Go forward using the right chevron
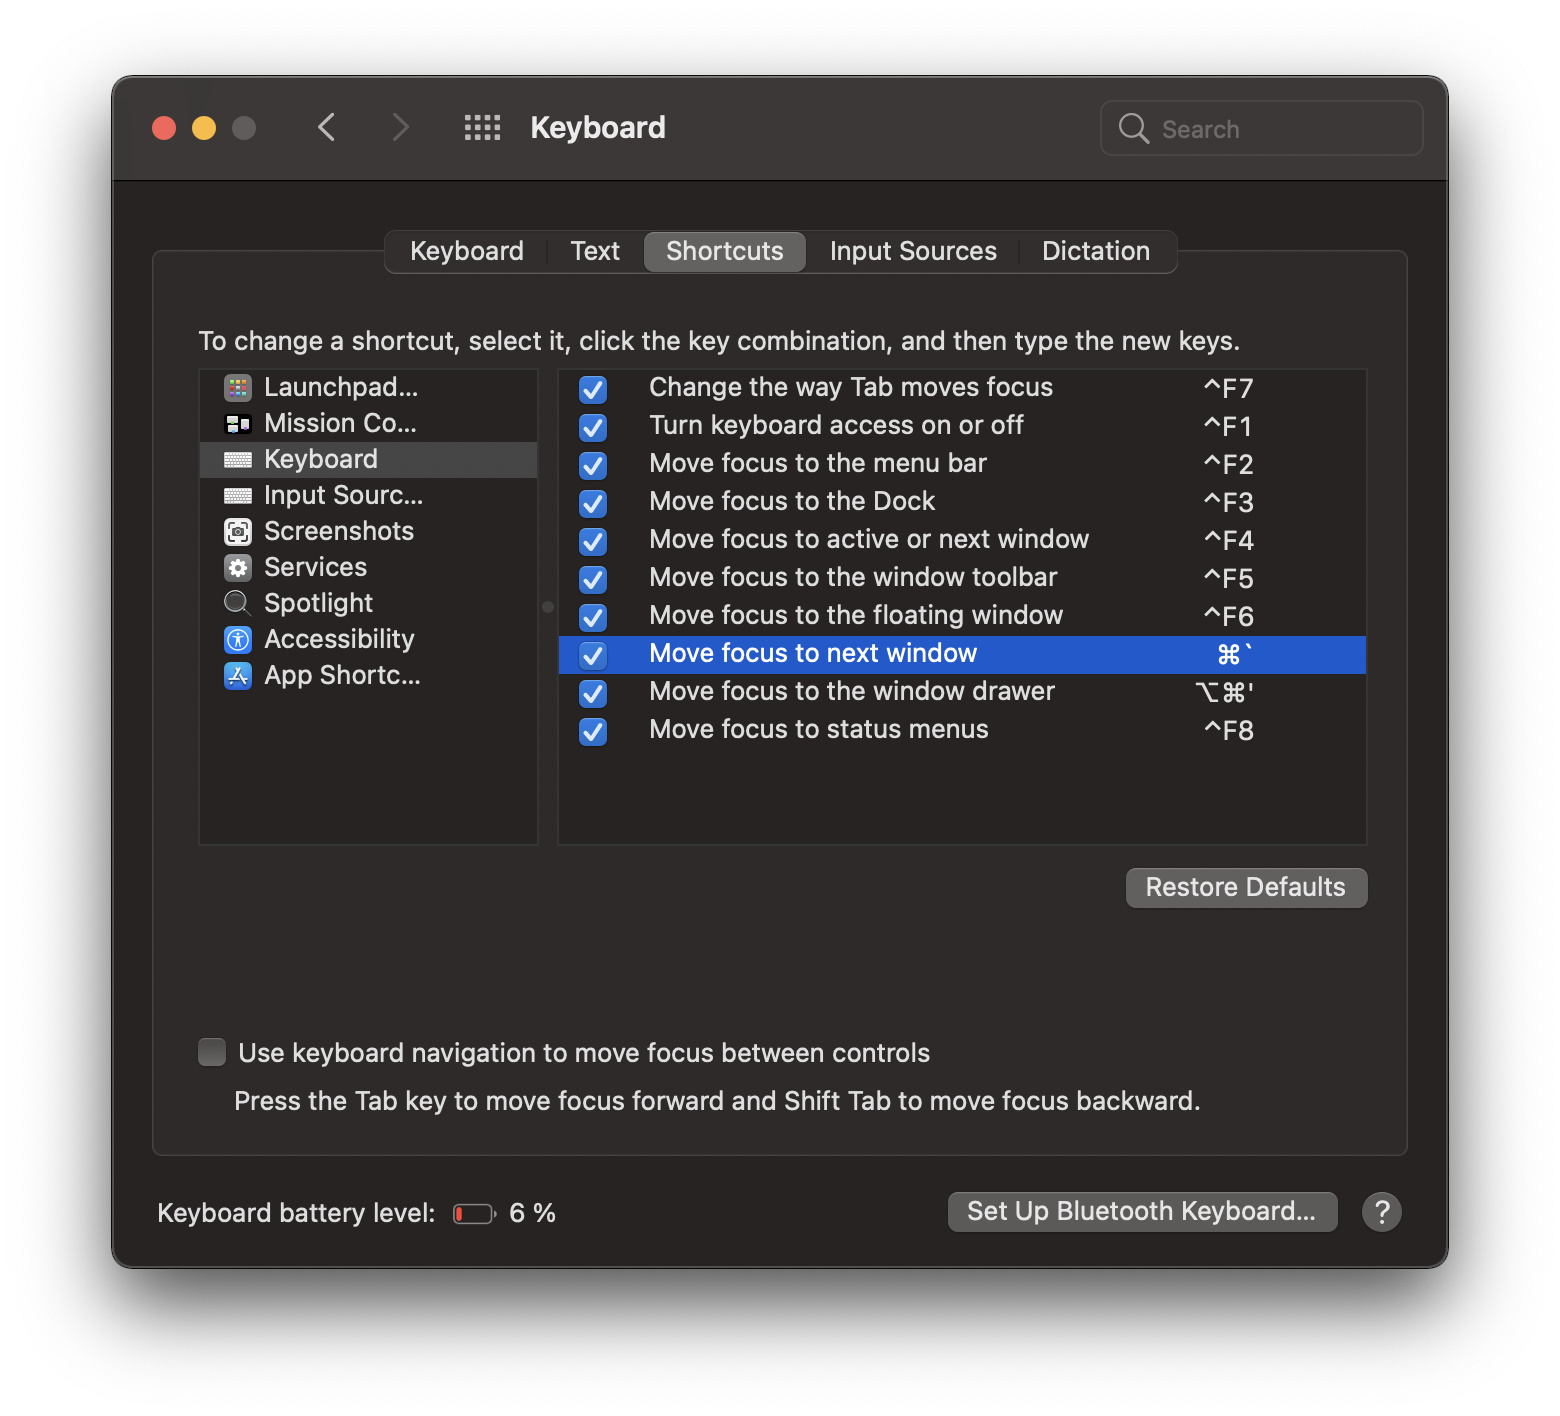Image resolution: width=1560 pixels, height=1416 pixels. click(x=400, y=128)
